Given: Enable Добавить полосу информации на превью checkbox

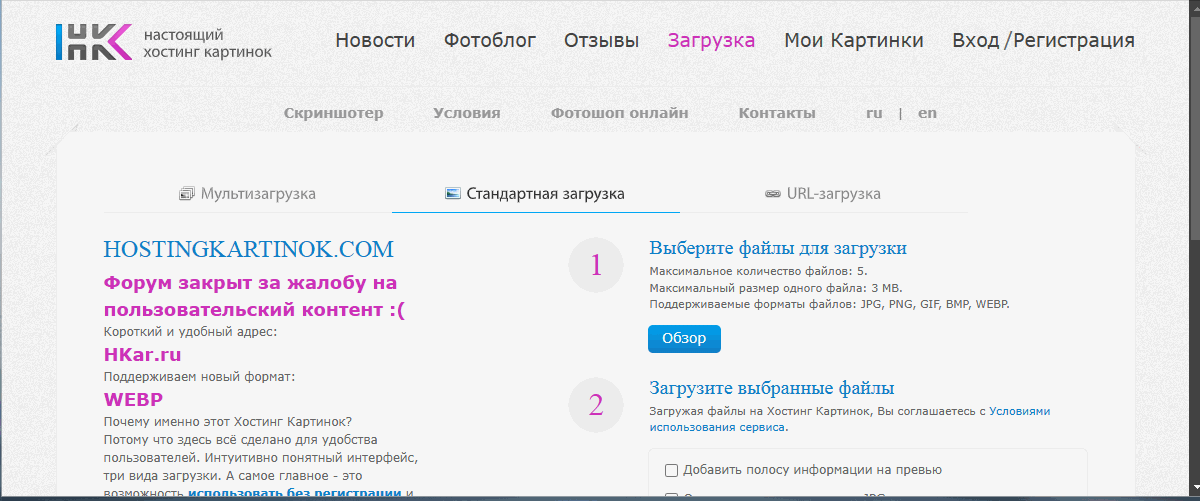Looking at the screenshot, I should (x=672, y=470).
